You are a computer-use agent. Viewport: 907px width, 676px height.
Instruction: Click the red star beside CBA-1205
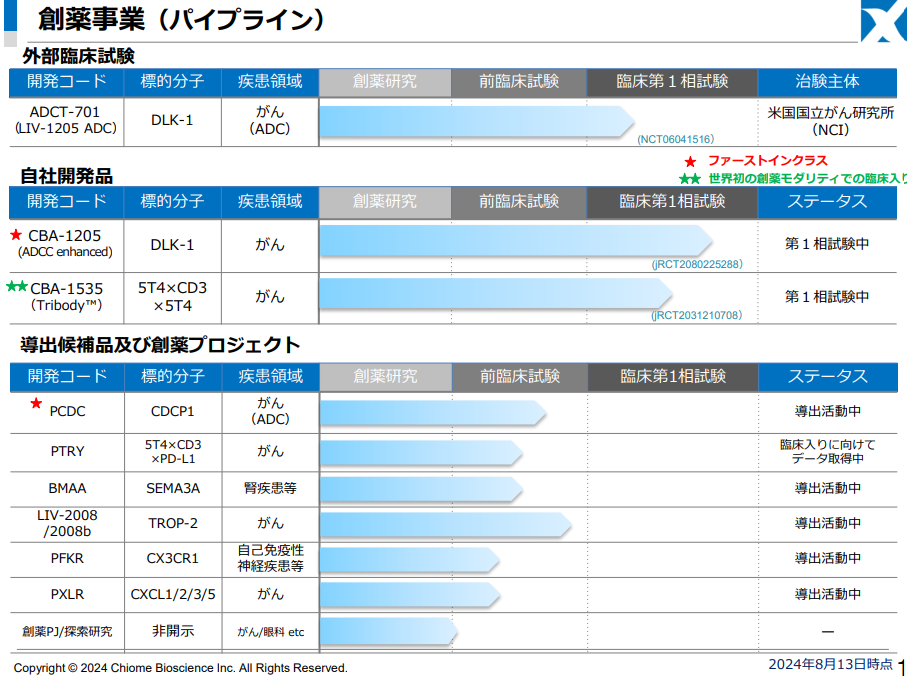[x=15, y=235]
